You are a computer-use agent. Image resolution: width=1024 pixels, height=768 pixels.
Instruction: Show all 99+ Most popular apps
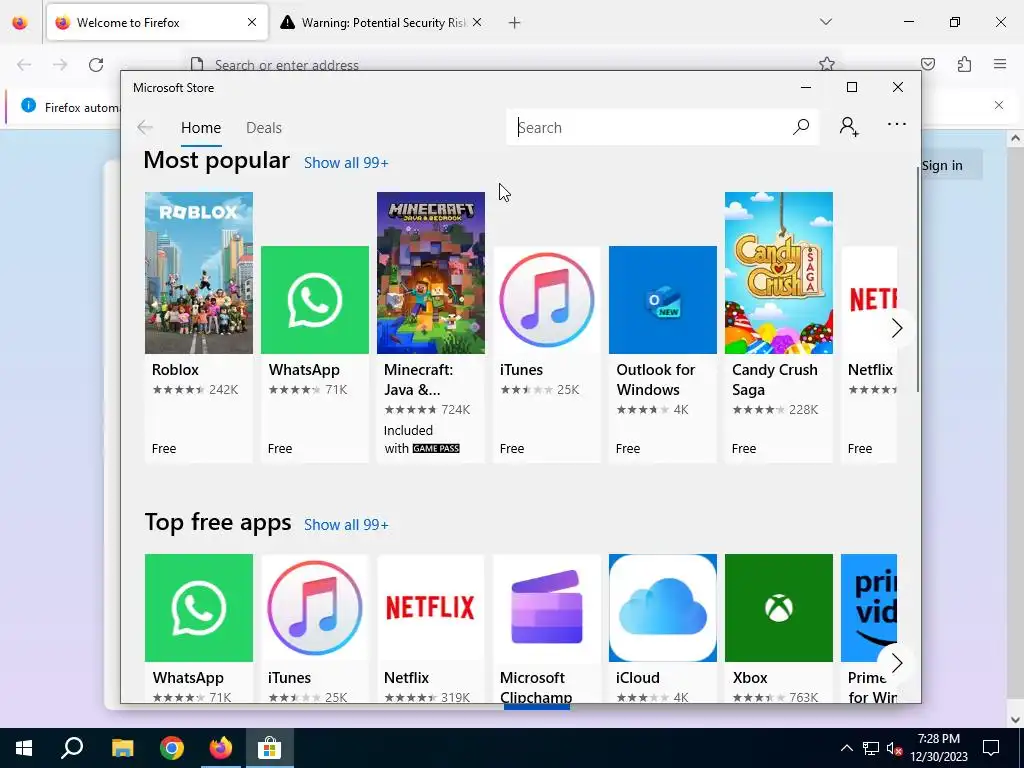pyautogui.click(x=346, y=163)
